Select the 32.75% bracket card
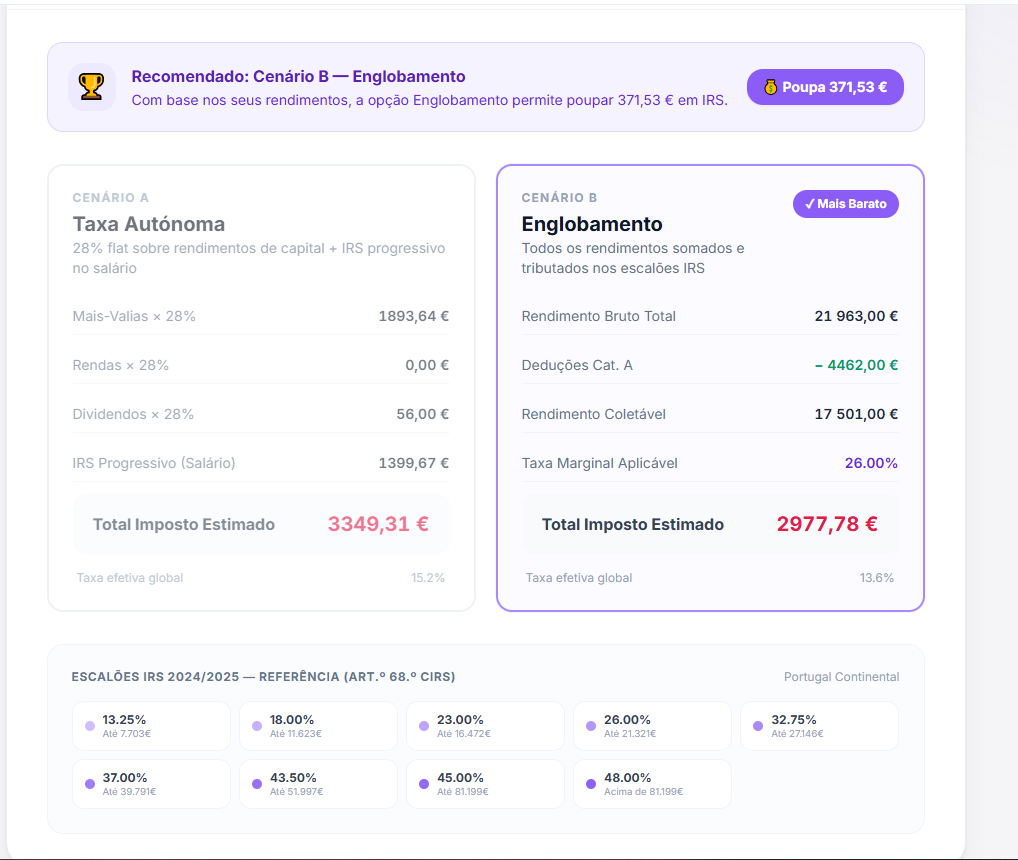The image size is (1018, 860). tap(819, 726)
